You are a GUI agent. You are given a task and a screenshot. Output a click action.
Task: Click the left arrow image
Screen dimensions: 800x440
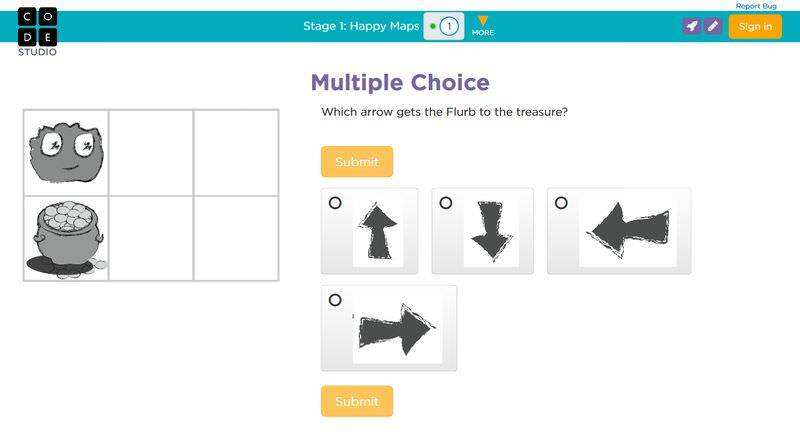(x=627, y=232)
